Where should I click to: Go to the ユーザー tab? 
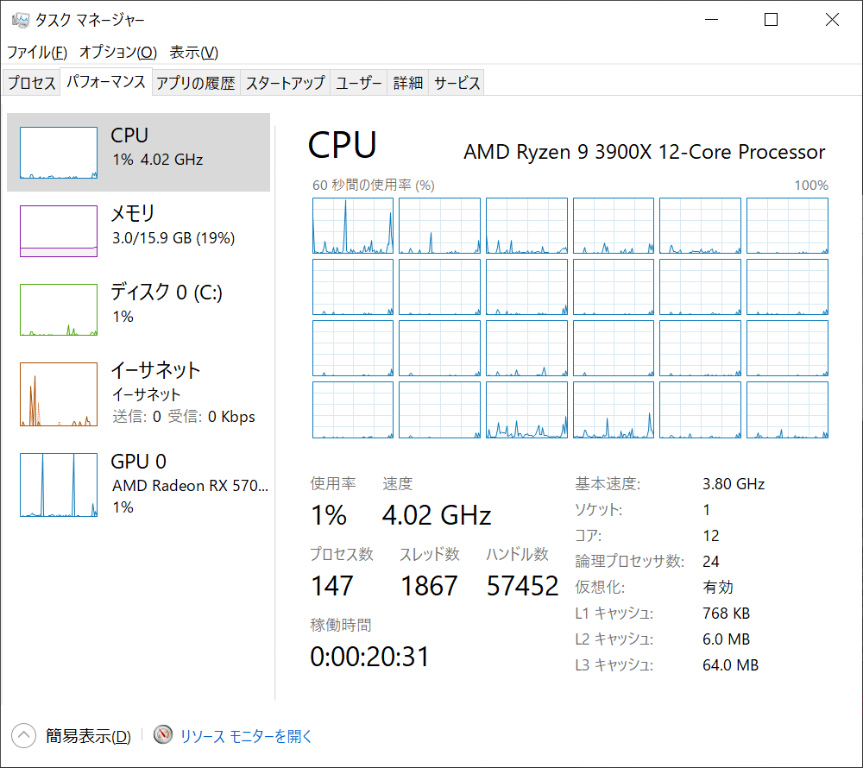click(x=358, y=84)
